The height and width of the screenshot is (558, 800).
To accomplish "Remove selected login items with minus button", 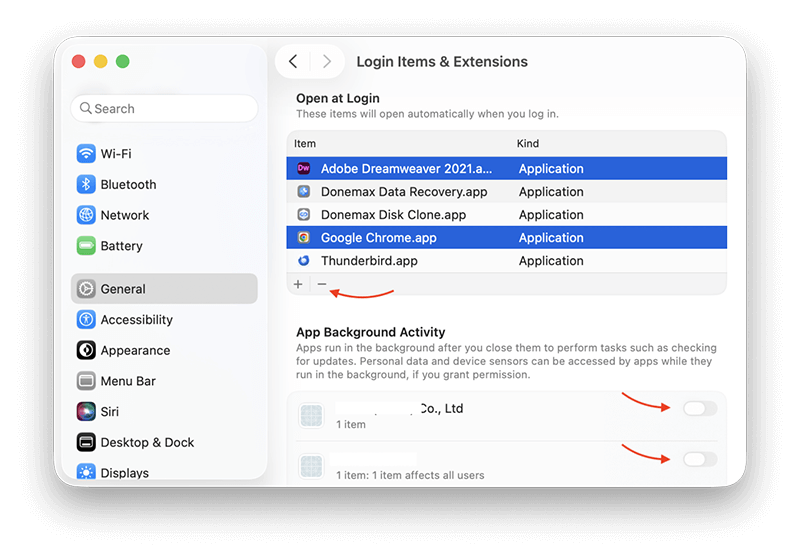I will [x=321, y=284].
